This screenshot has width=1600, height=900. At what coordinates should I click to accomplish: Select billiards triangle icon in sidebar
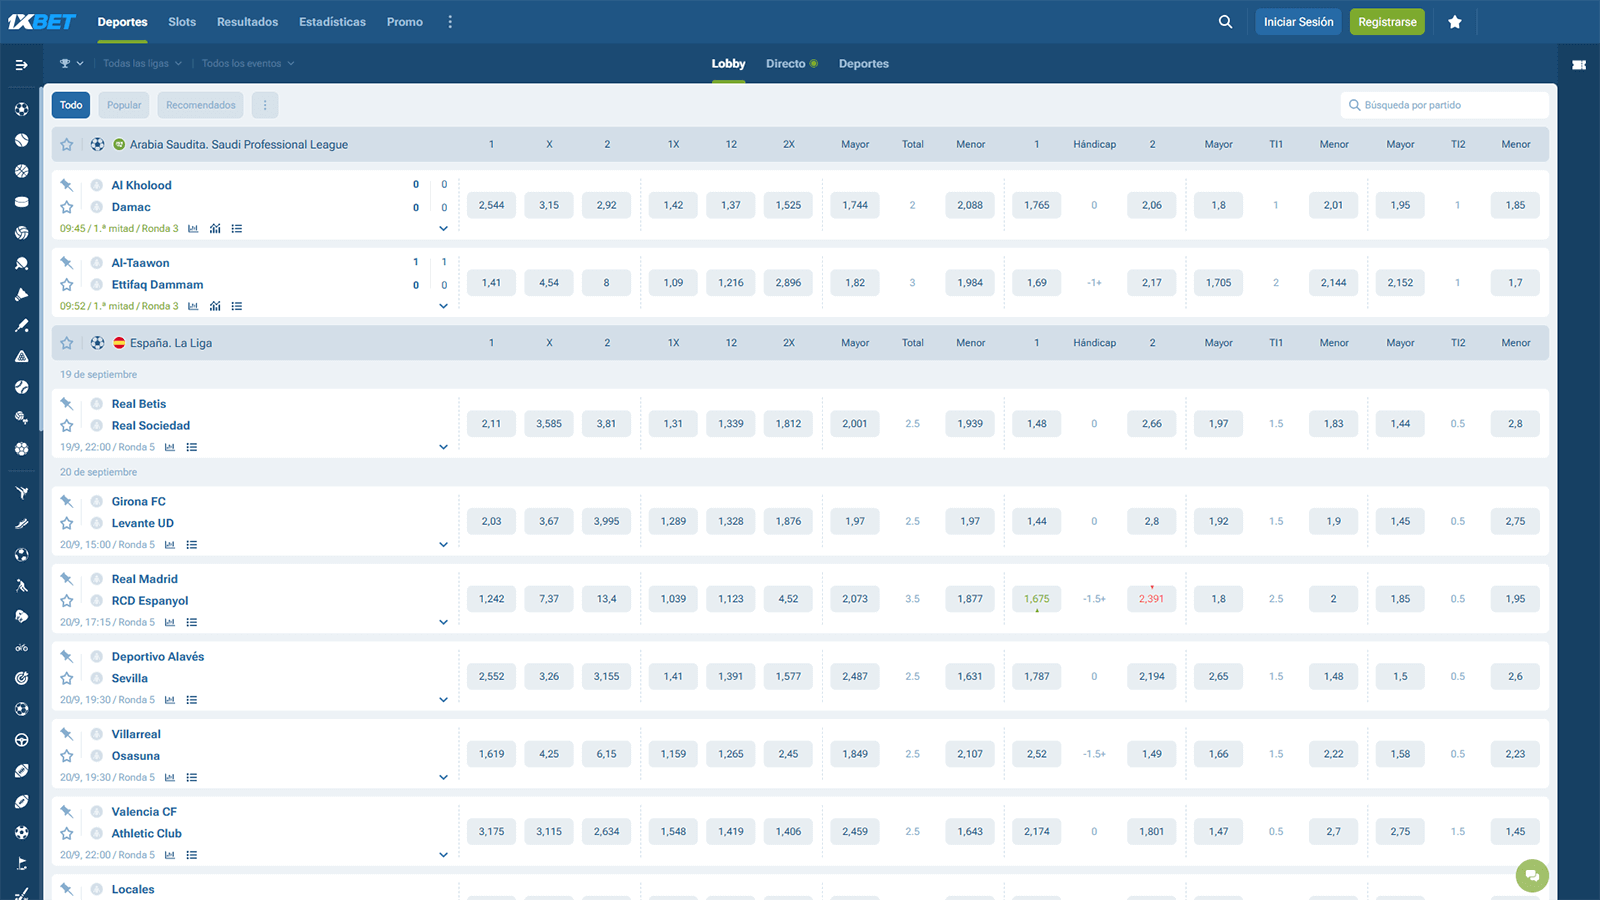click(x=21, y=357)
